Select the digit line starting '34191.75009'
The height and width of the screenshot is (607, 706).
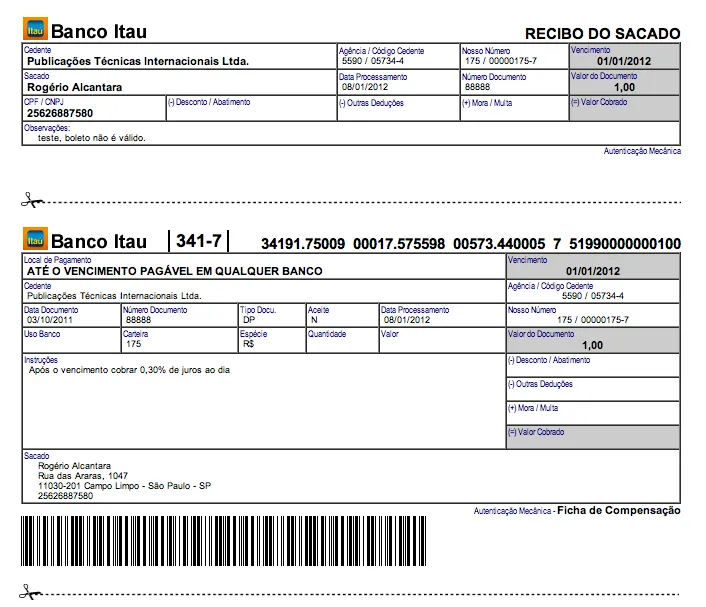pos(471,244)
